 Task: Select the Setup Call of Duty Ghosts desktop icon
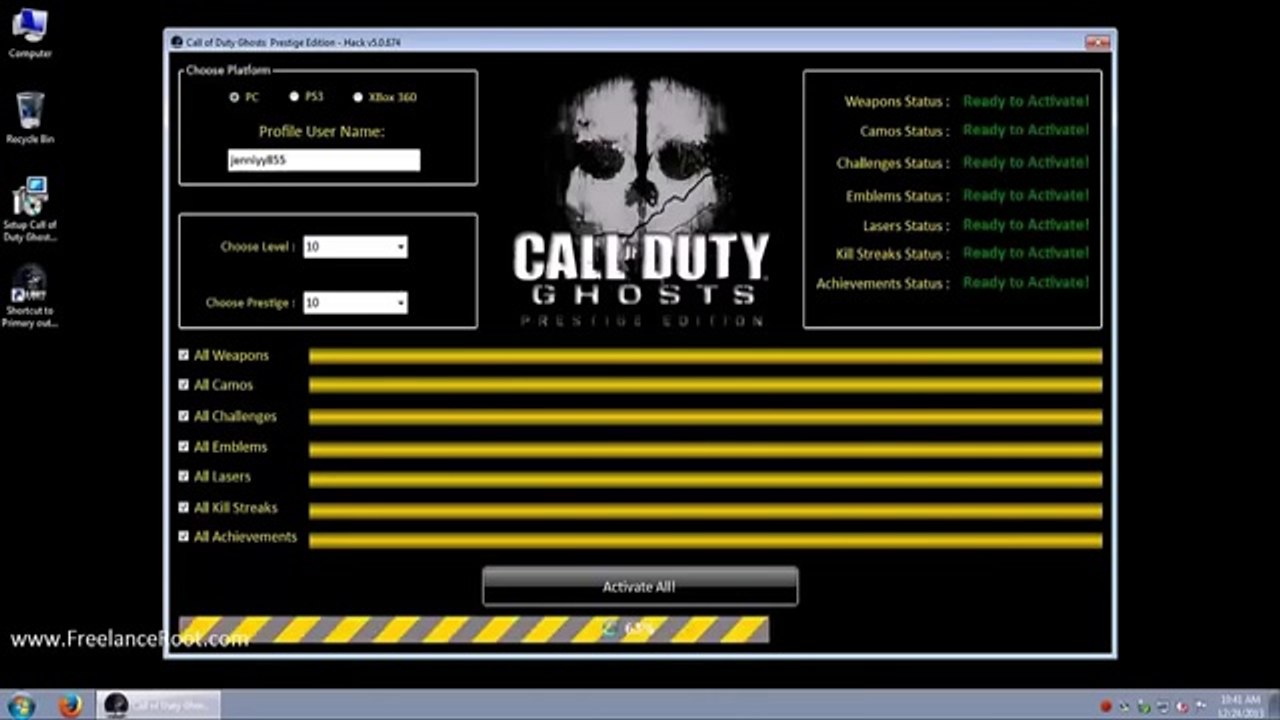tap(30, 209)
